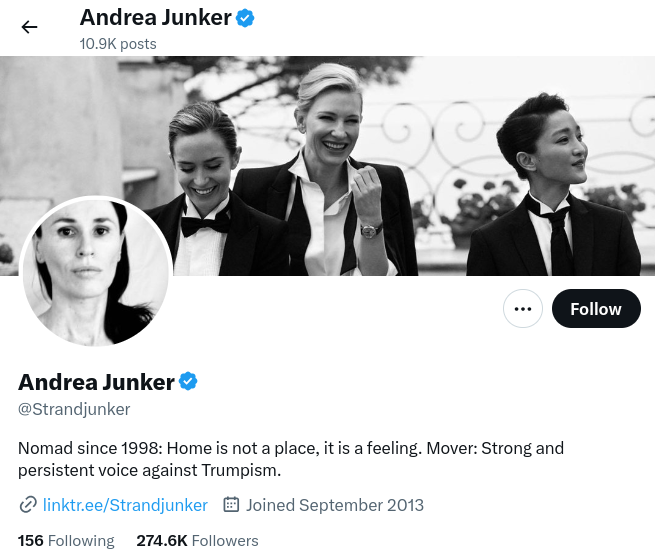This screenshot has width=655, height=555.
Task: Click the back arrow icon
Action: click(x=29, y=27)
